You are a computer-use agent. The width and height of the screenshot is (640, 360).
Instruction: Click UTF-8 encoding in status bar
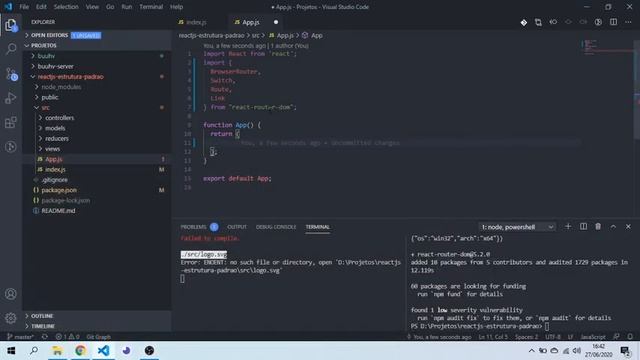[x=553, y=337]
